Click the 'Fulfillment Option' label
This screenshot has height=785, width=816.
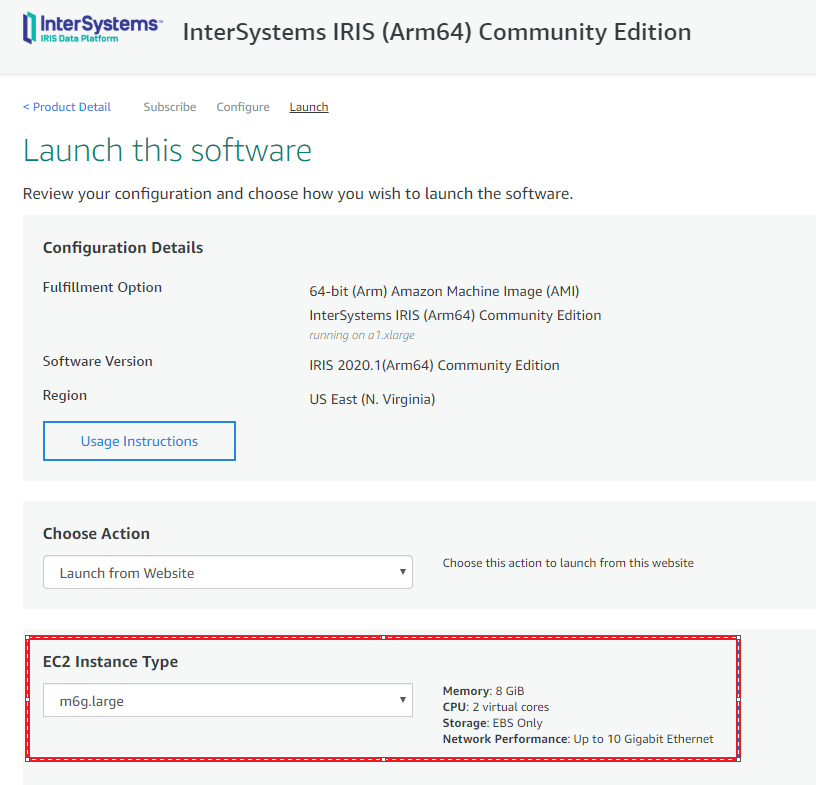point(102,287)
